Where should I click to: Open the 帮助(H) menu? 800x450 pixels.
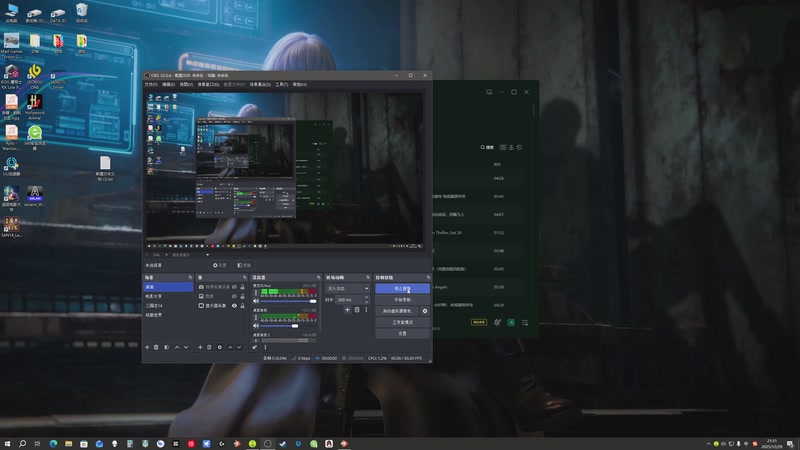pyautogui.click(x=300, y=84)
